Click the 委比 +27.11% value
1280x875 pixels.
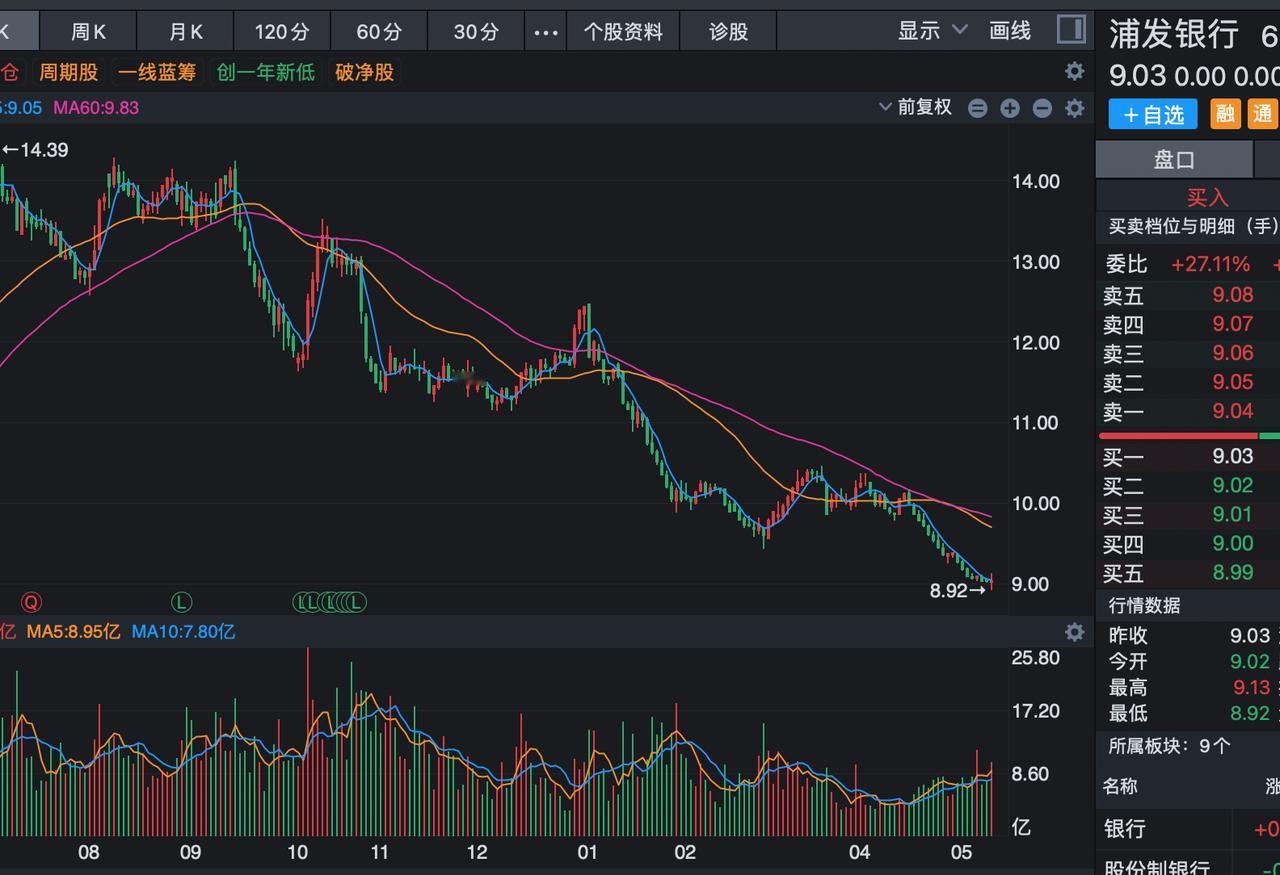point(1210,264)
